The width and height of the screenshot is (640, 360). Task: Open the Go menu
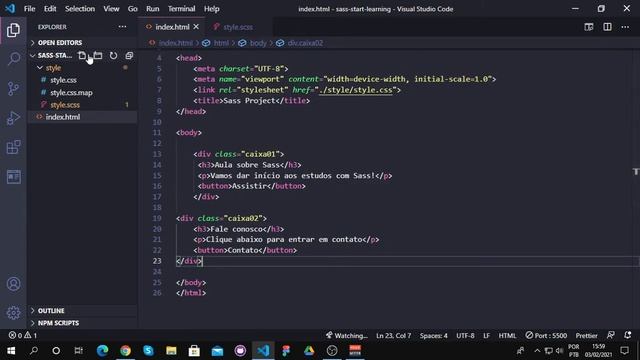[133, 9]
